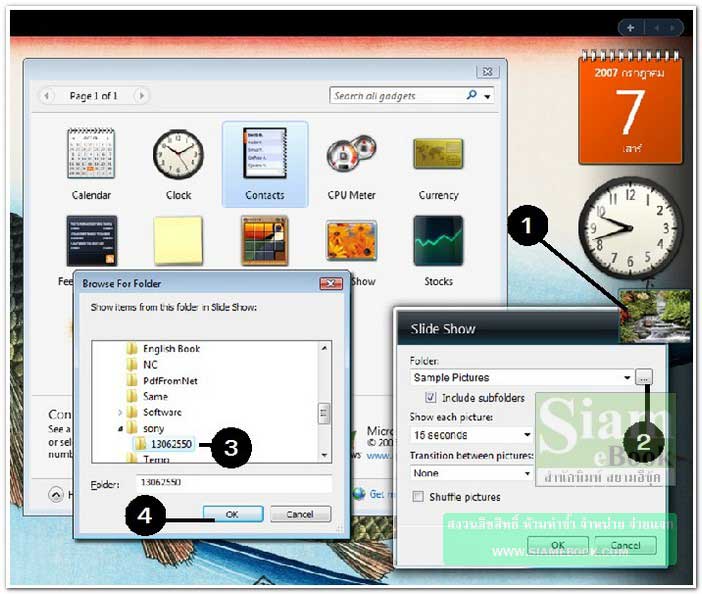Go to next gadget page

[x=141, y=95]
